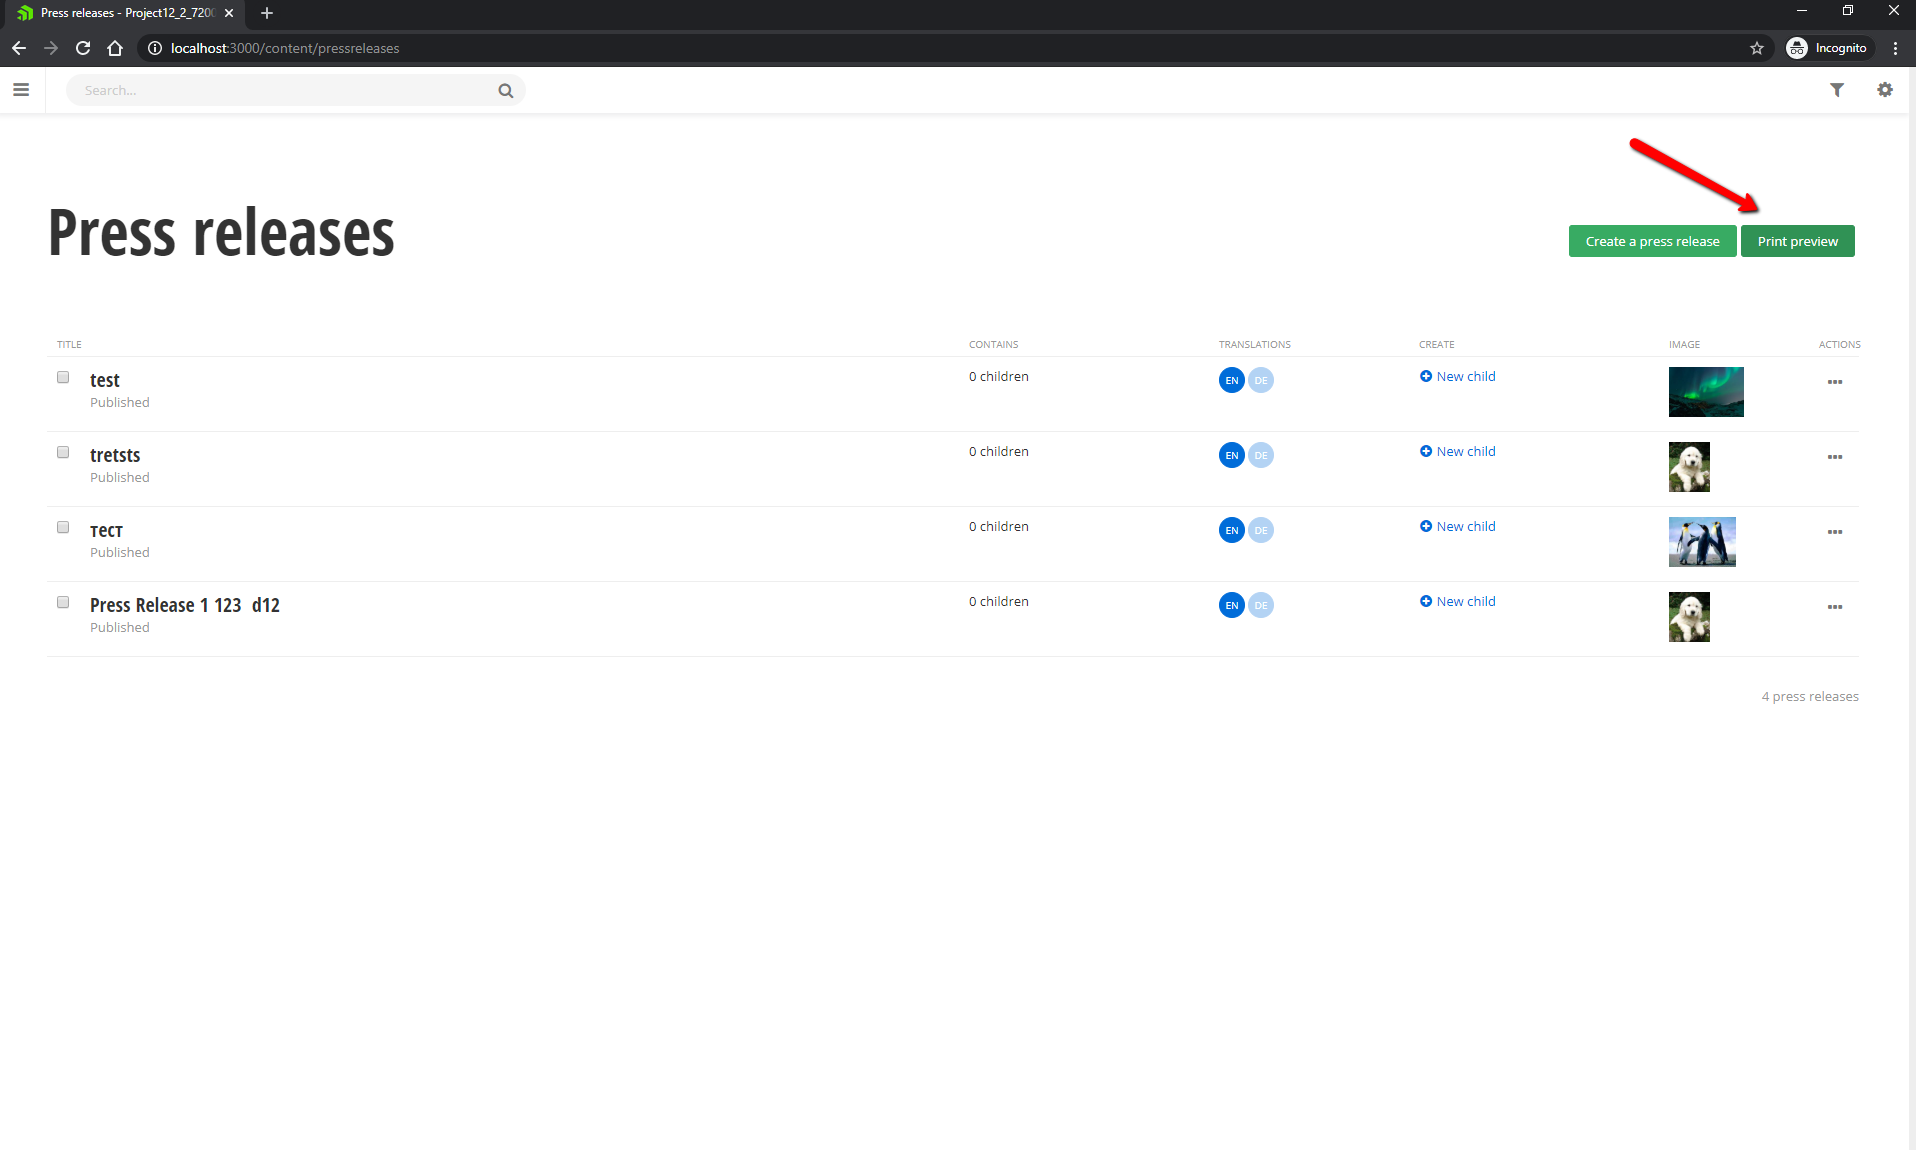Click Create a press release button
The height and width of the screenshot is (1150, 1916).
[x=1652, y=241]
